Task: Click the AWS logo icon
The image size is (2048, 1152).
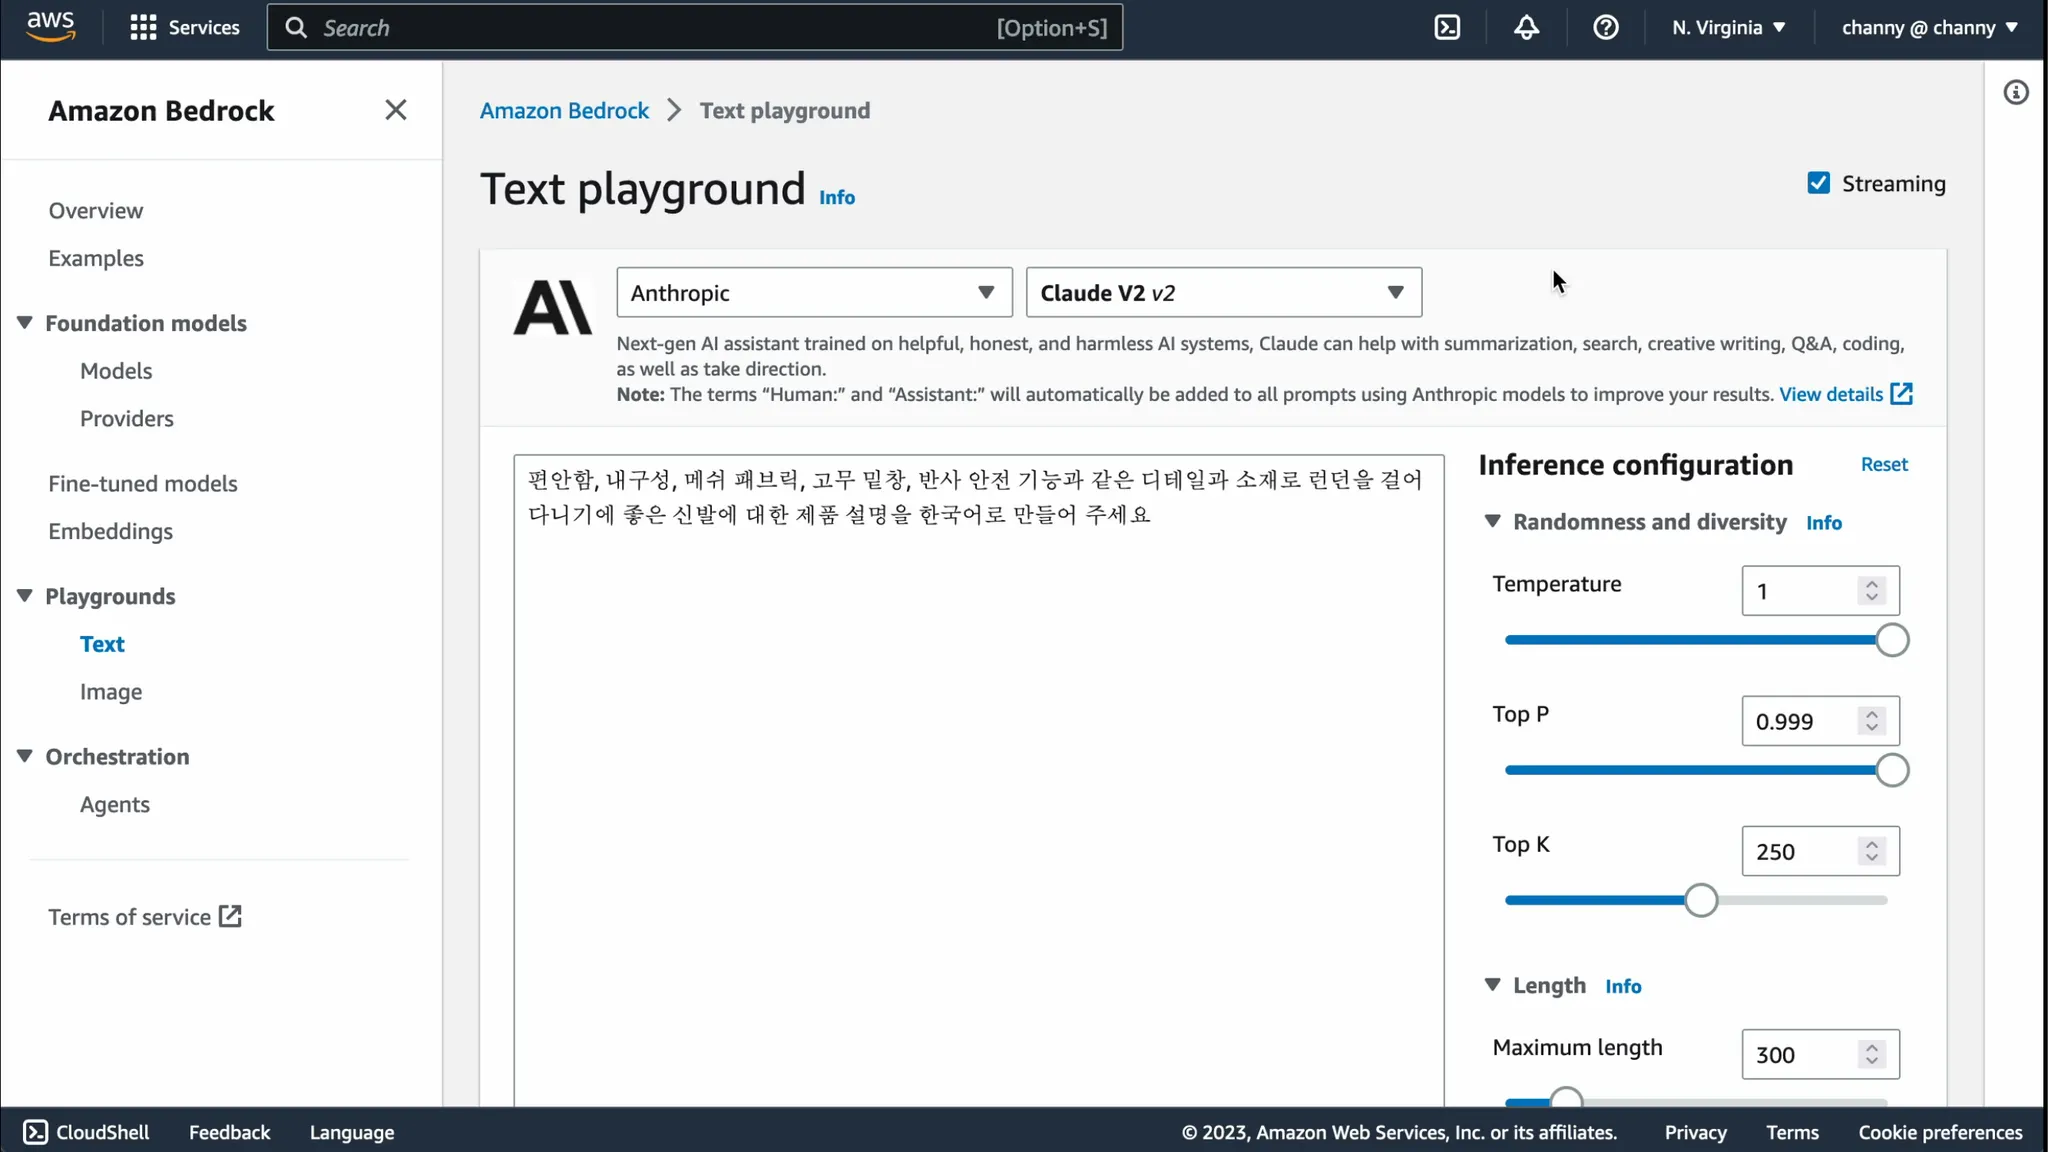Action: (51, 27)
